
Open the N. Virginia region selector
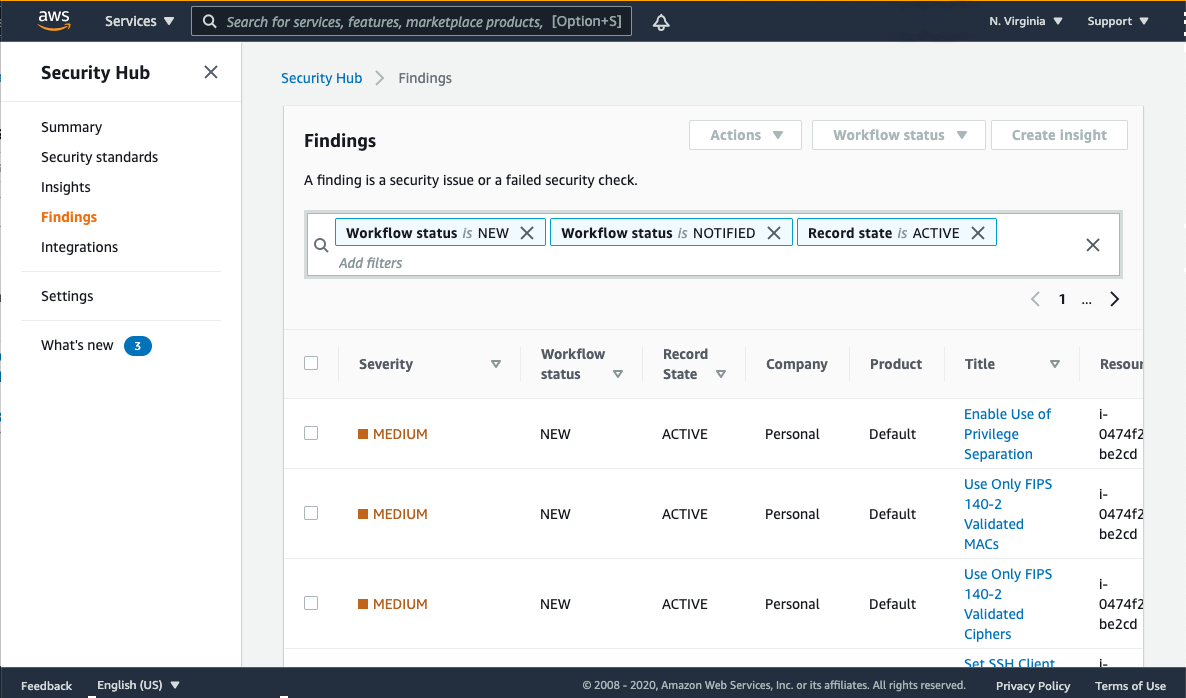[1024, 19]
